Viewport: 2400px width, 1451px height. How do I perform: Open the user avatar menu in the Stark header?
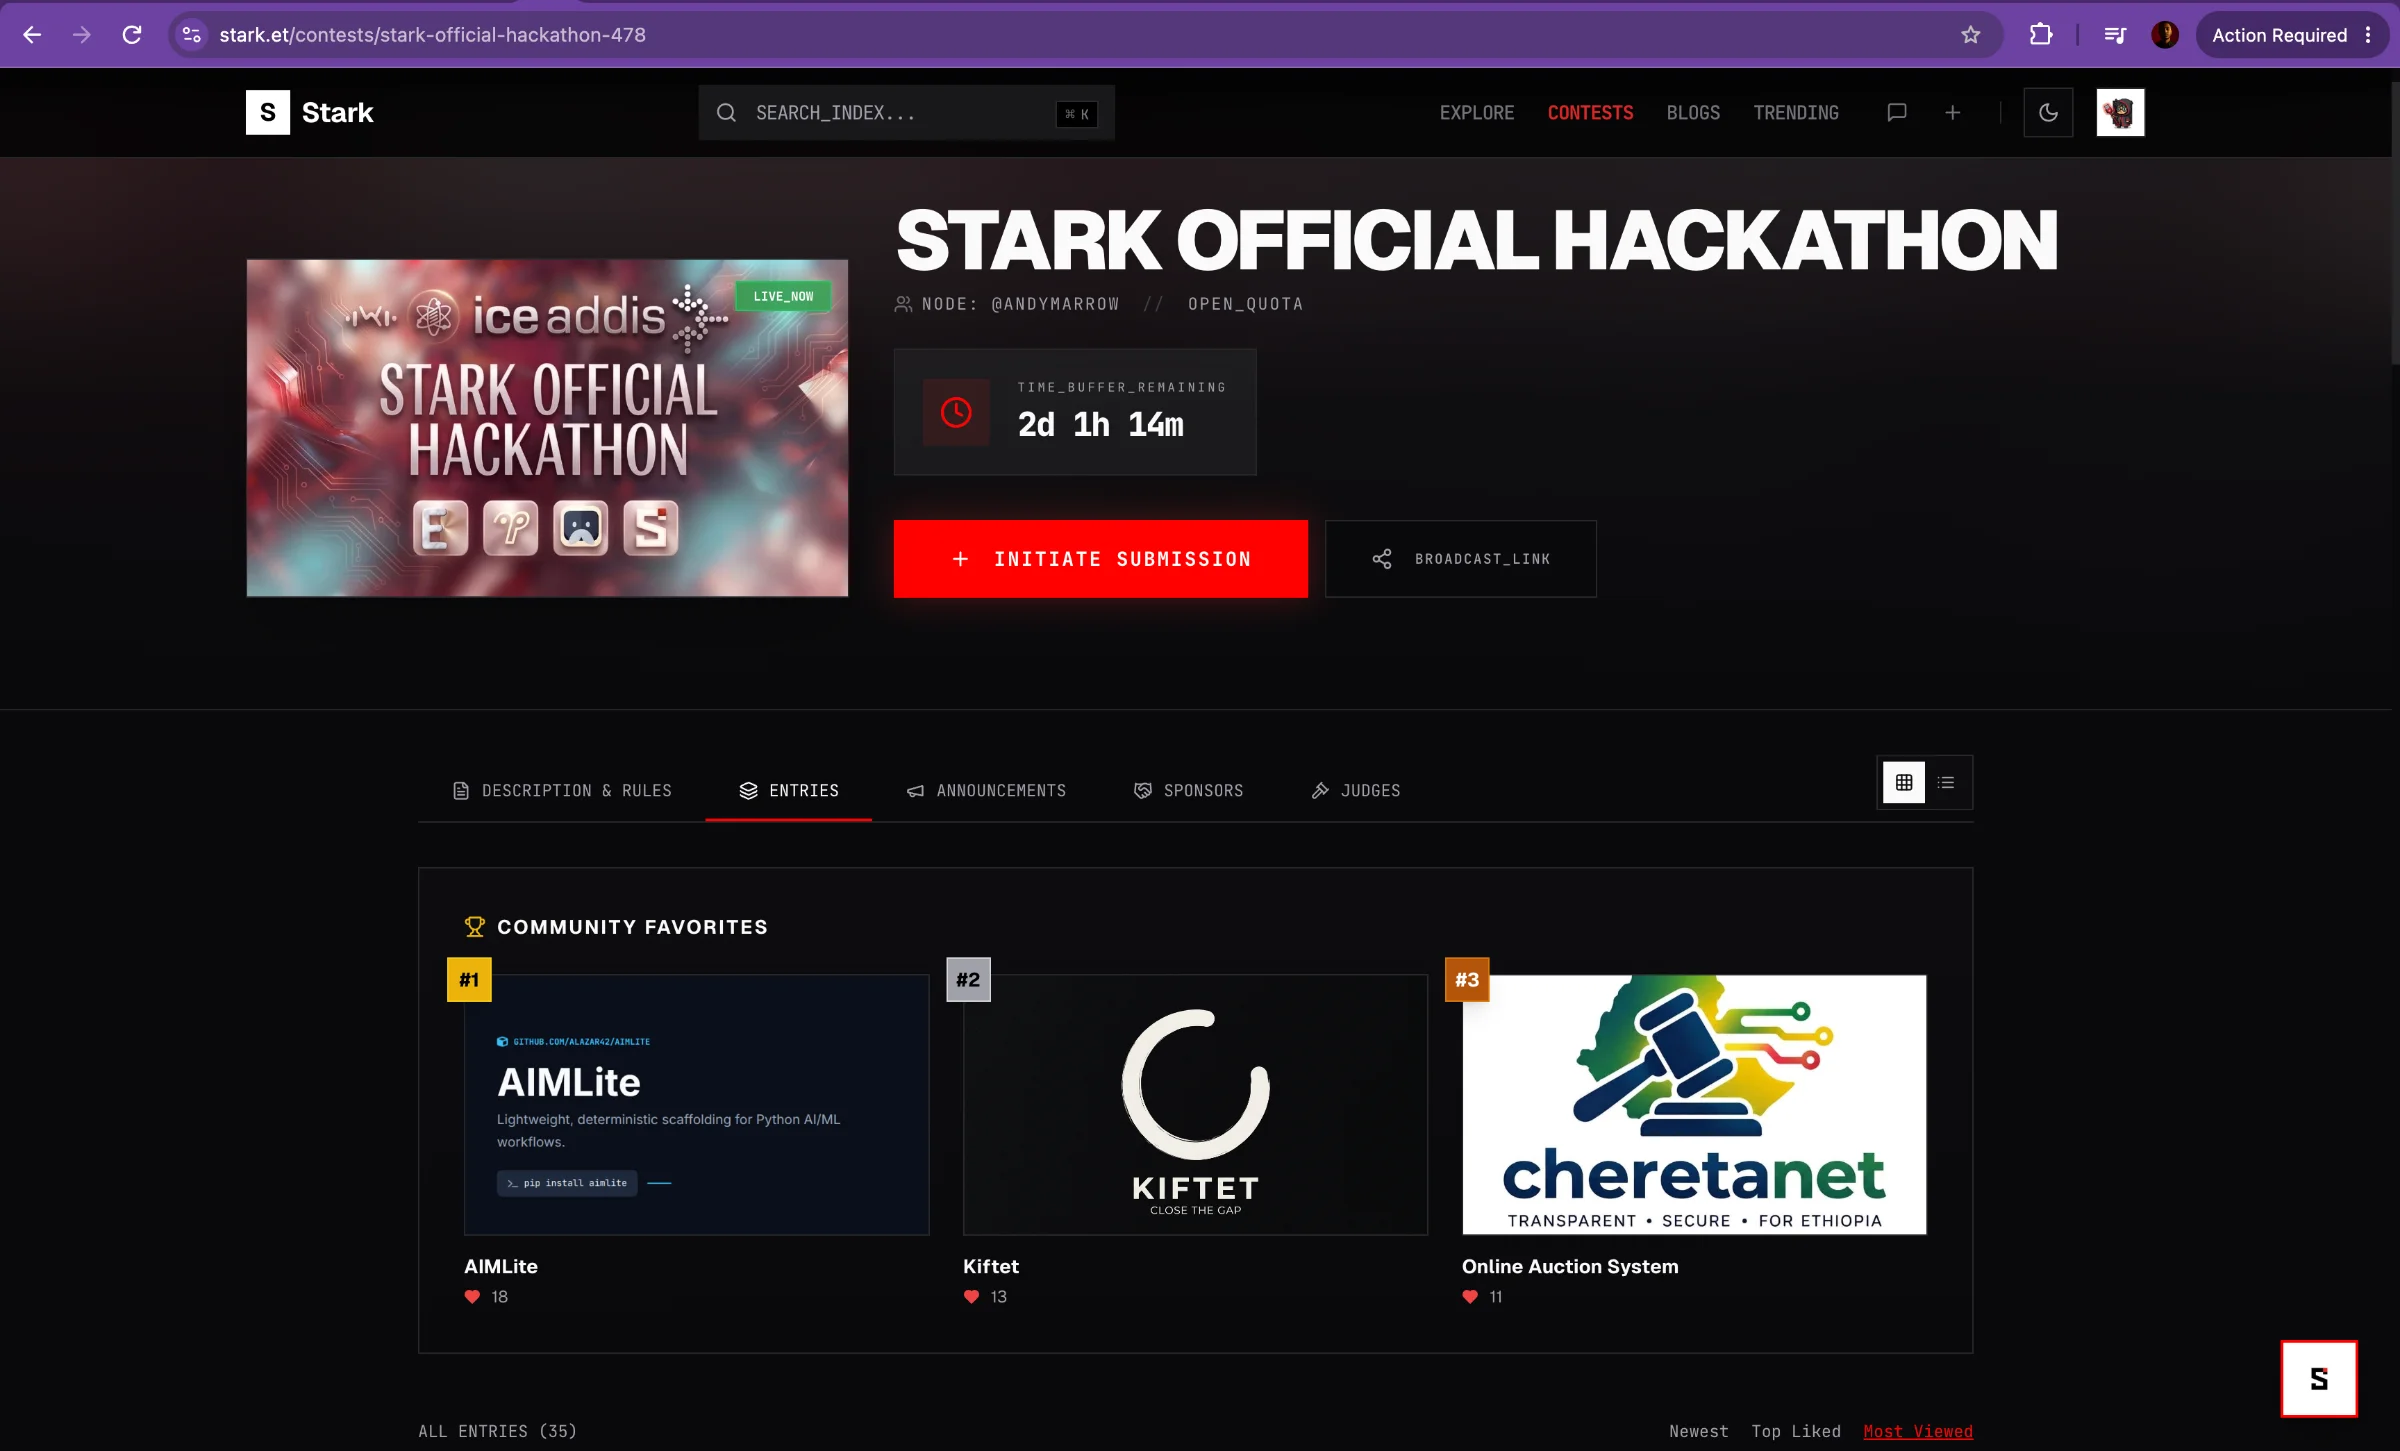[x=2120, y=112]
